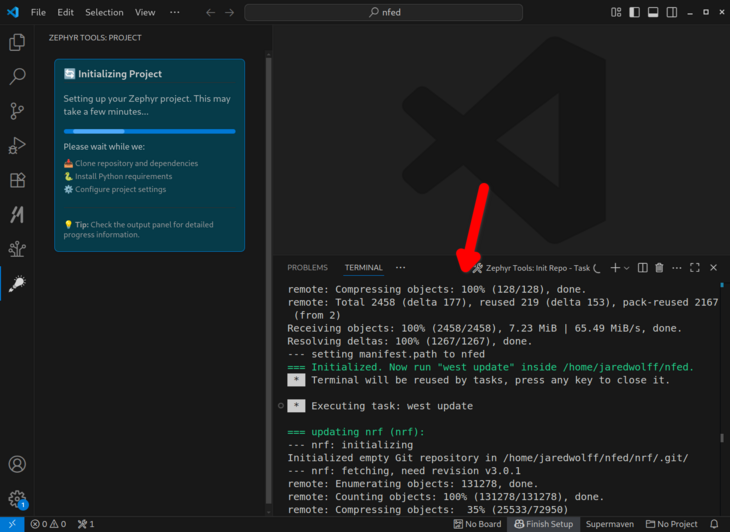Go back with the left arrow

click(210, 13)
